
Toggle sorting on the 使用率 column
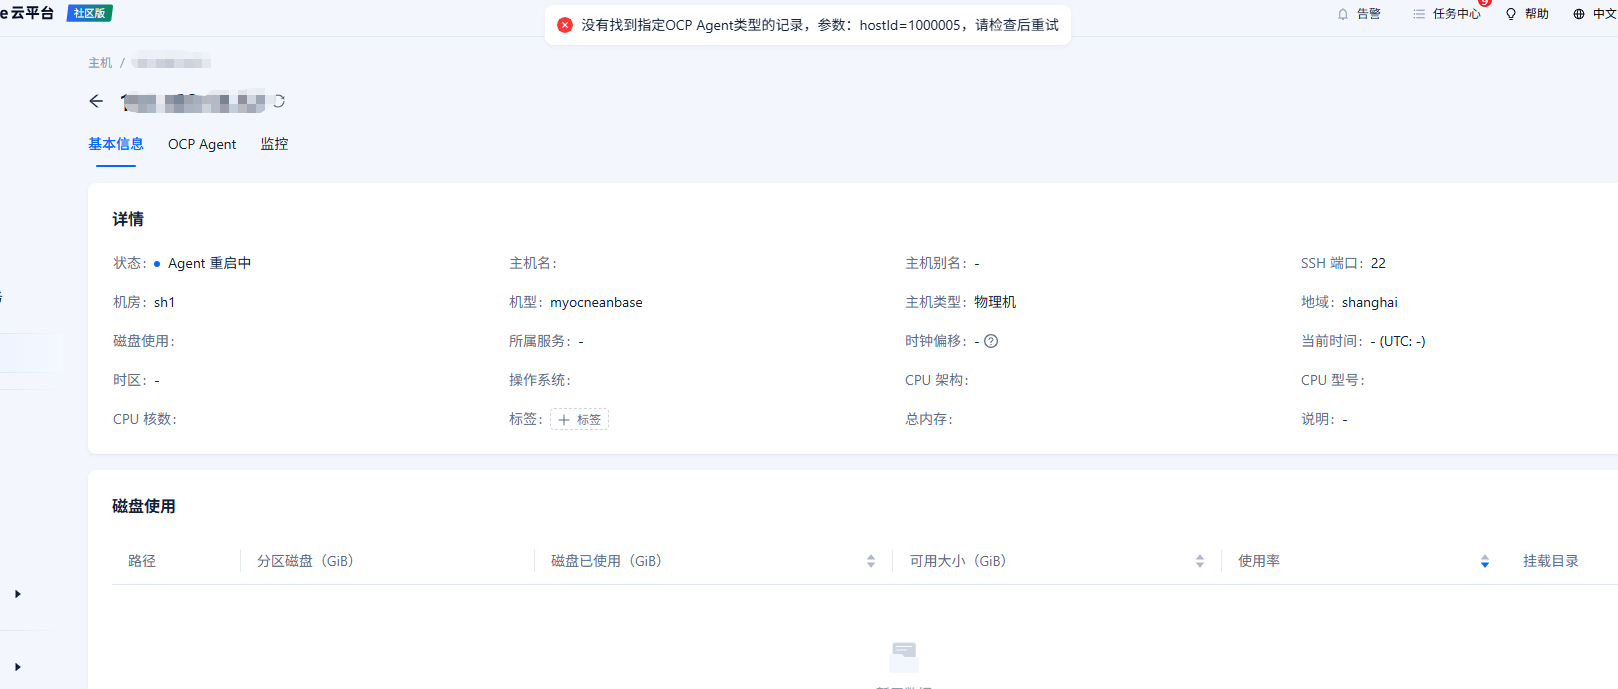point(1484,561)
